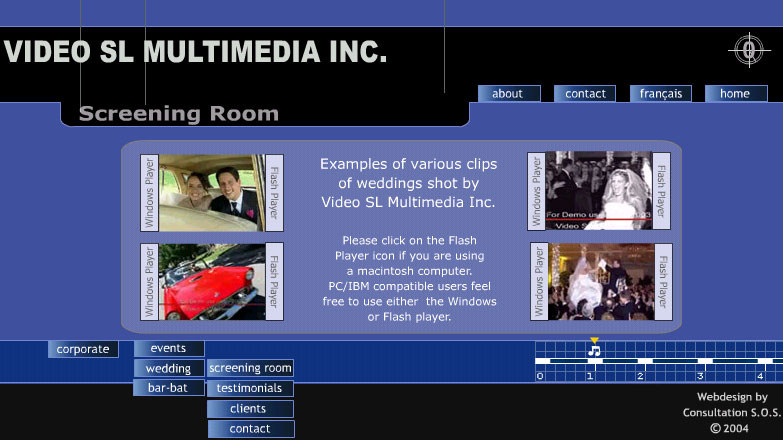Play couple-in-car clip with Flash Player
This screenshot has height=440, width=783.
274,193
